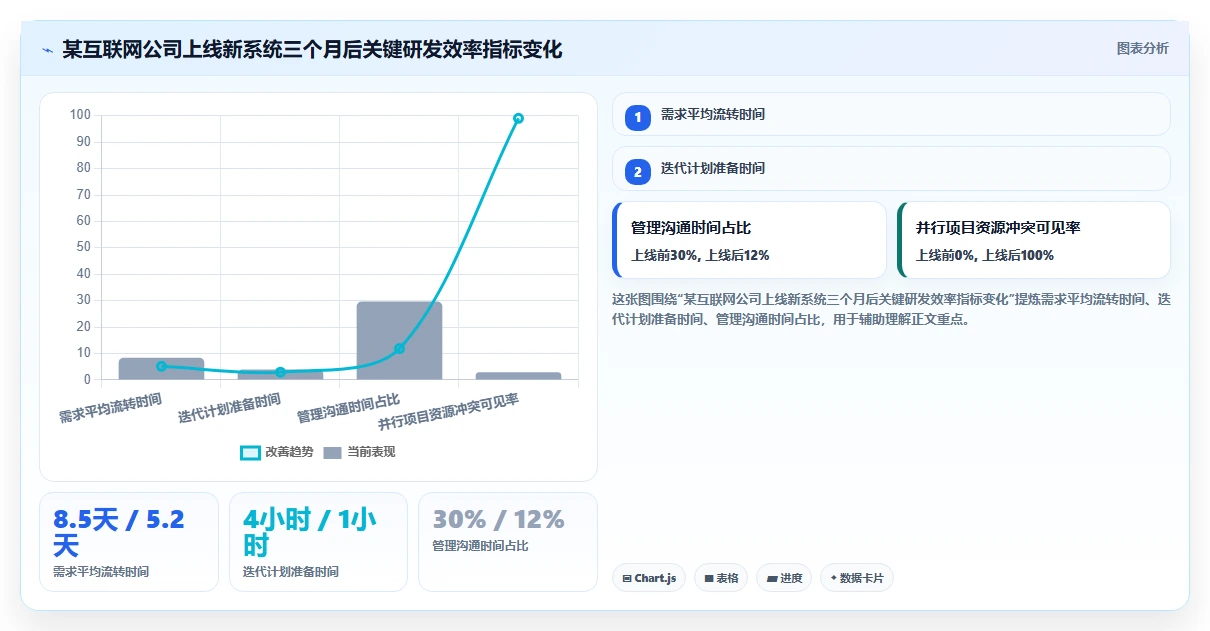This screenshot has height=631, width=1210.
Task: Click the x-axis label 管理沟通时间占比
Action: click(348, 408)
